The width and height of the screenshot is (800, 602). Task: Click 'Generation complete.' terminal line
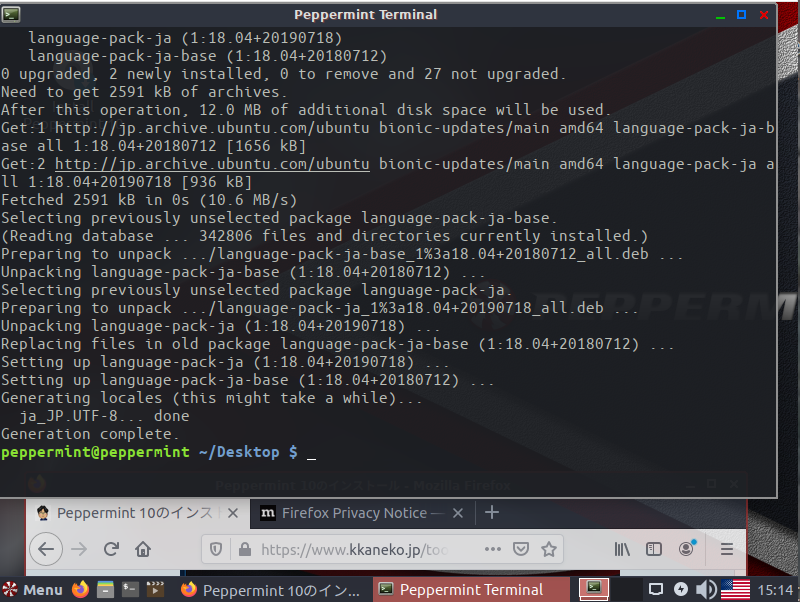tap(90, 434)
